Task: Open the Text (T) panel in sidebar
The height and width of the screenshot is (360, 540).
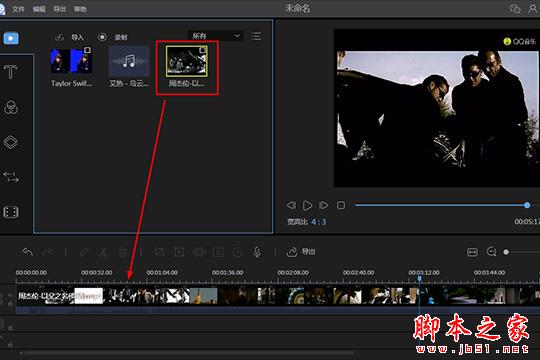Action: click(x=10, y=72)
